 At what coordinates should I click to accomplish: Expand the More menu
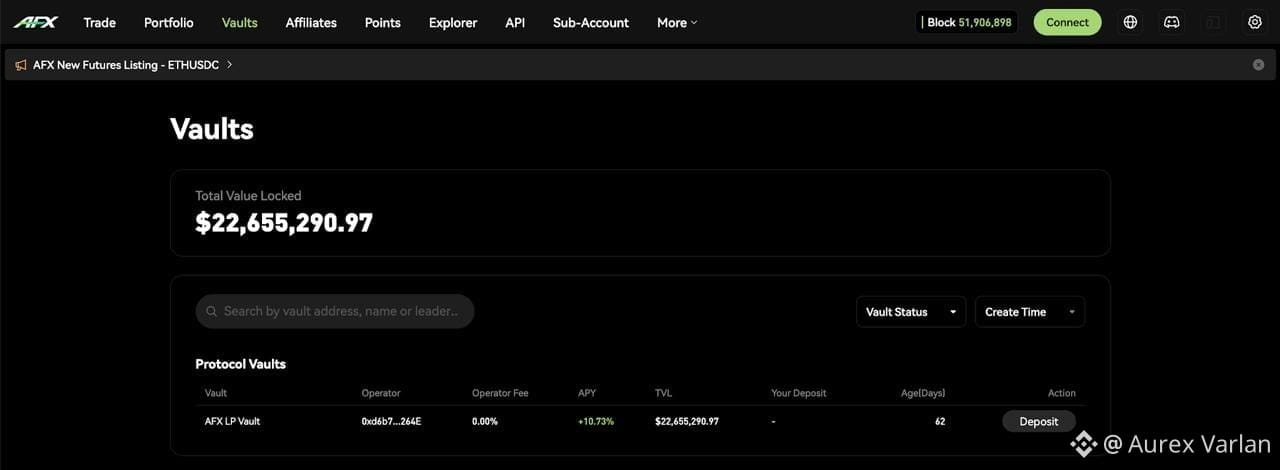pyautogui.click(x=677, y=22)
